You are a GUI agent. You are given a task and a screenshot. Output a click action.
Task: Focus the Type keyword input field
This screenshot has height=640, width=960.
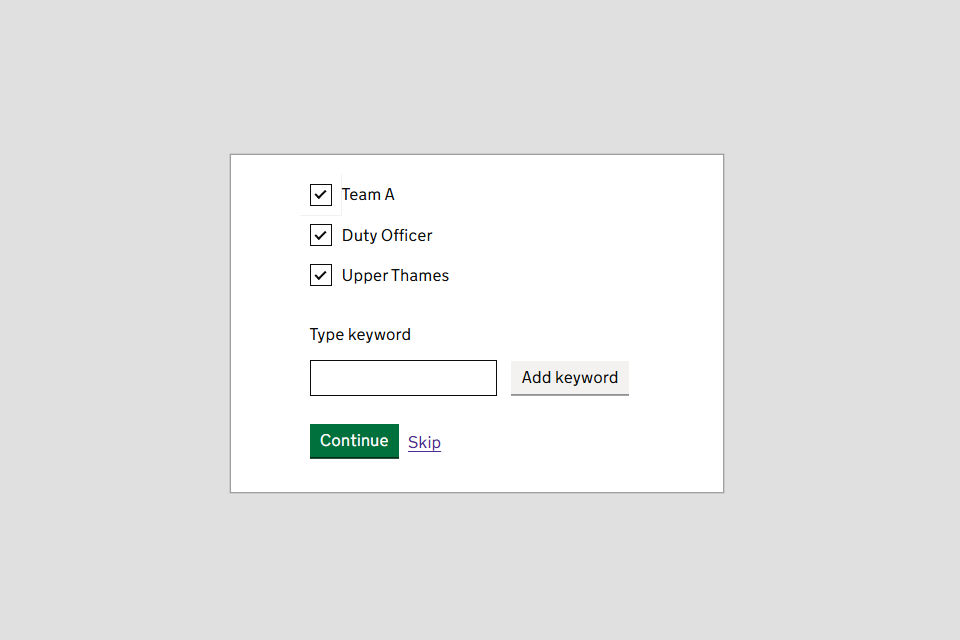tap(403, 378)
